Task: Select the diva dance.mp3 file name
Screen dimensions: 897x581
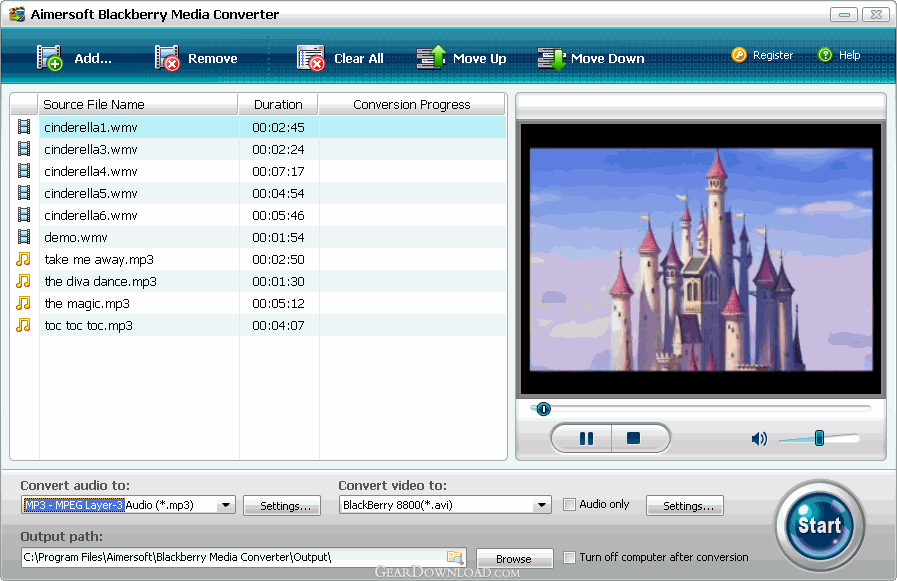Action: (101, 281)
